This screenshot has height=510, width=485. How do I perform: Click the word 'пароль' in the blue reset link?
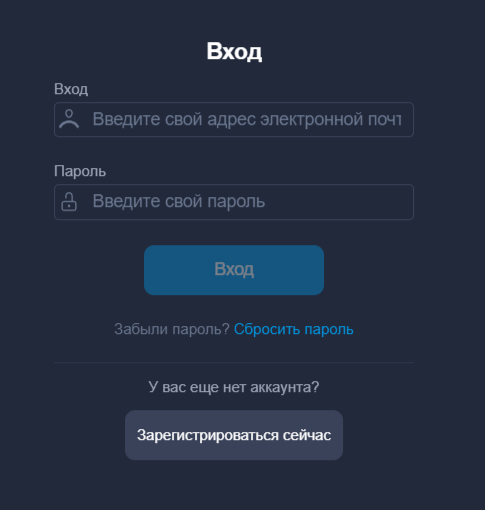pyautogui.click(x=329, y=330)
